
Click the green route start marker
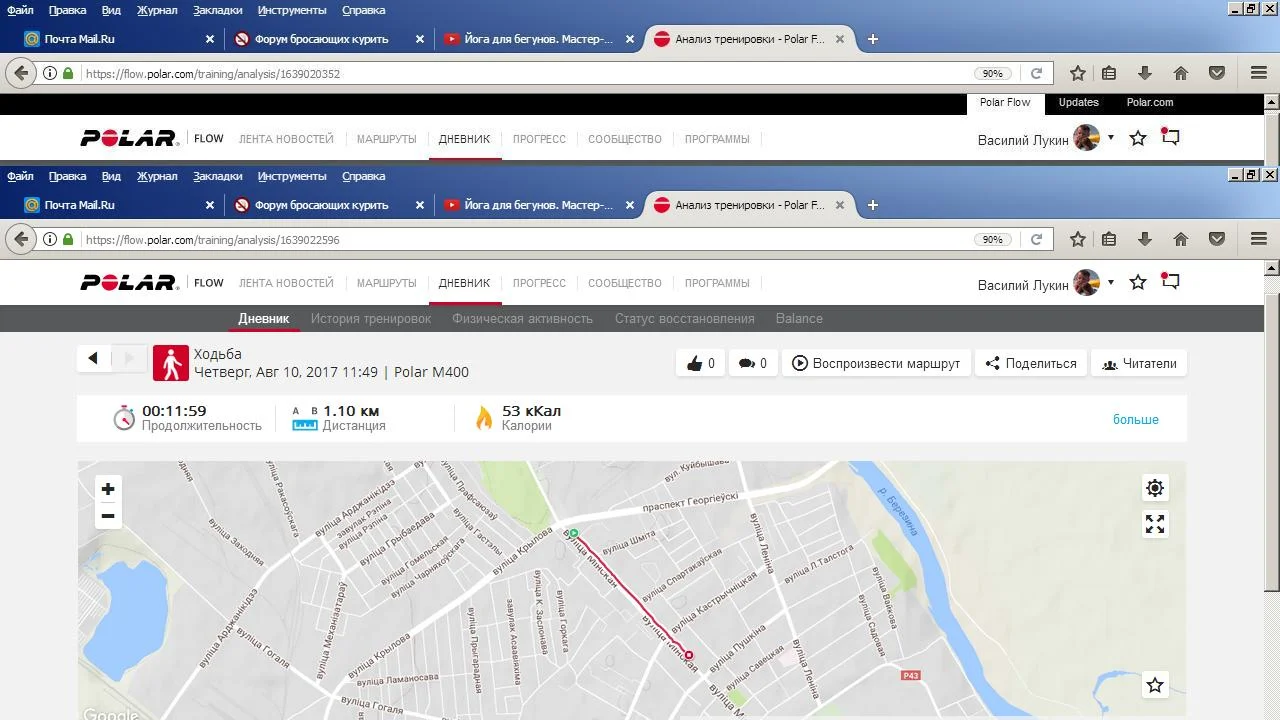573,533
